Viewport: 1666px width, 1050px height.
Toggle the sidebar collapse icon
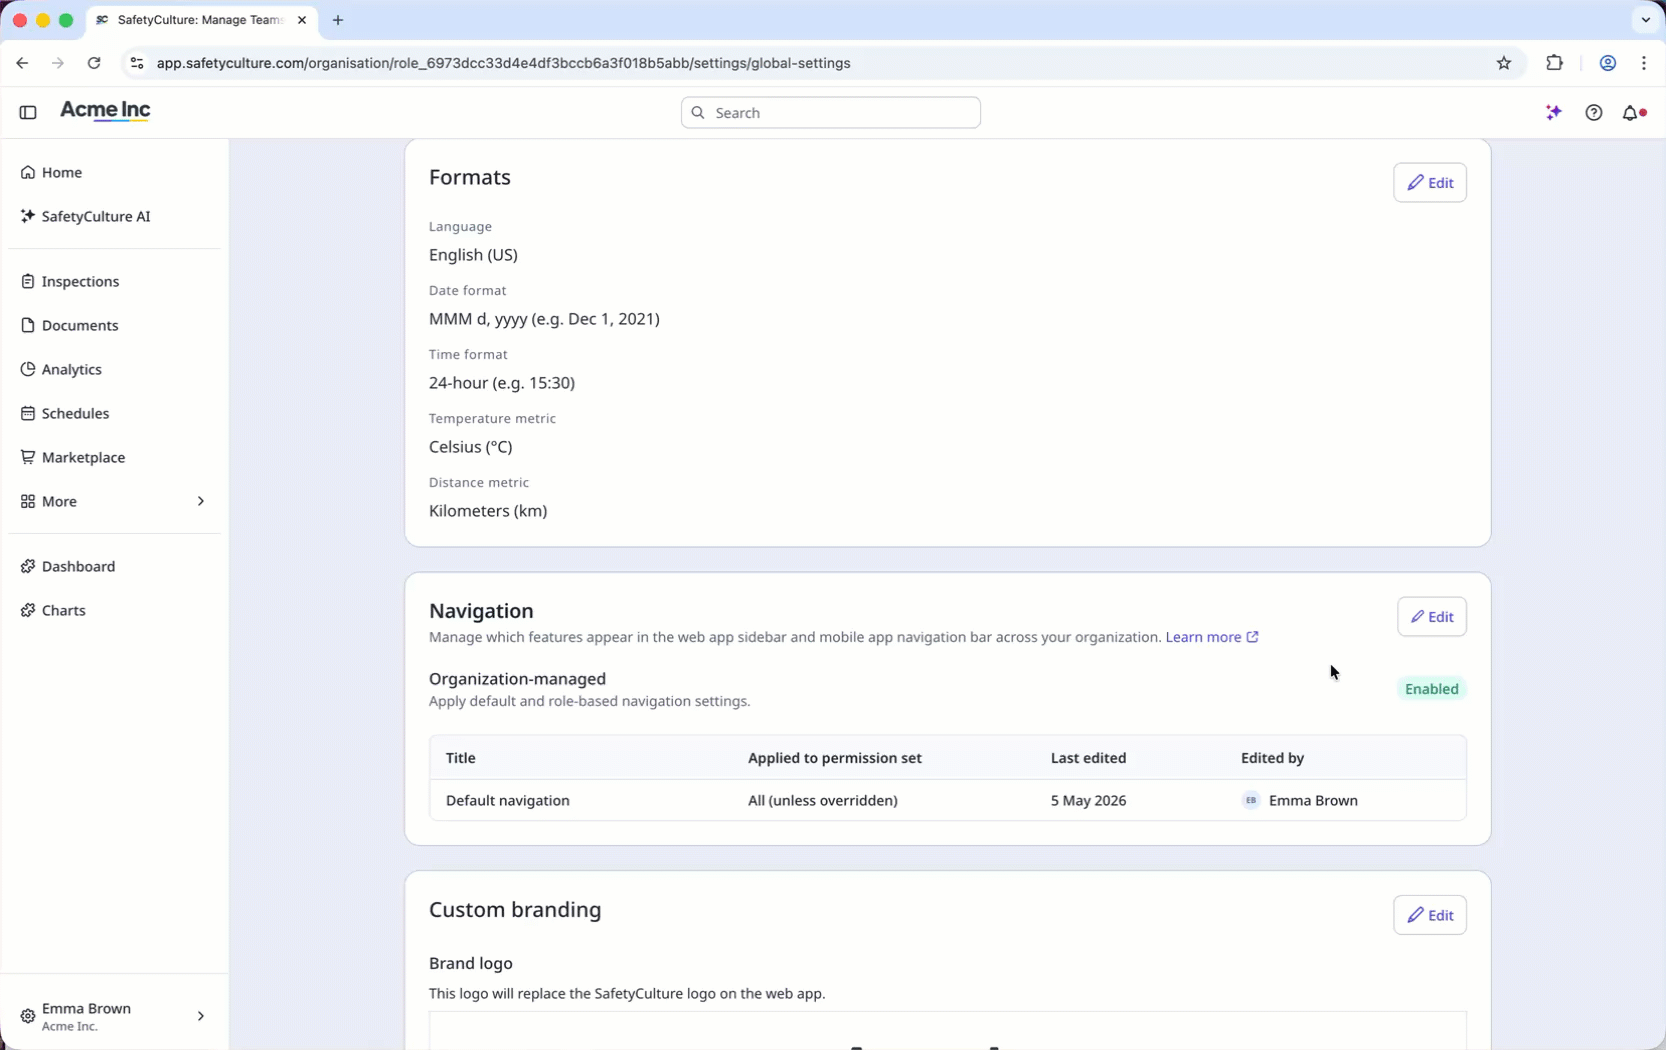pos(28,113)
